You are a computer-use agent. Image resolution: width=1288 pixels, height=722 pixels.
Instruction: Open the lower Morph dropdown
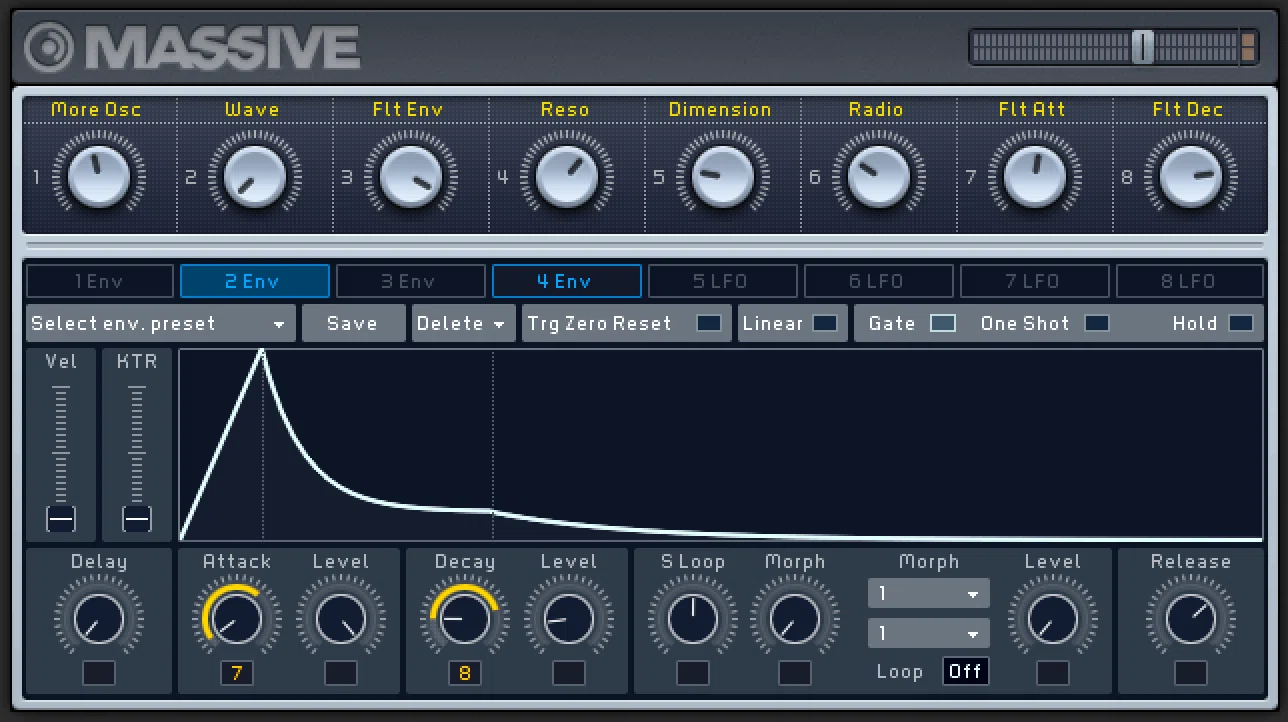point(929,633)
